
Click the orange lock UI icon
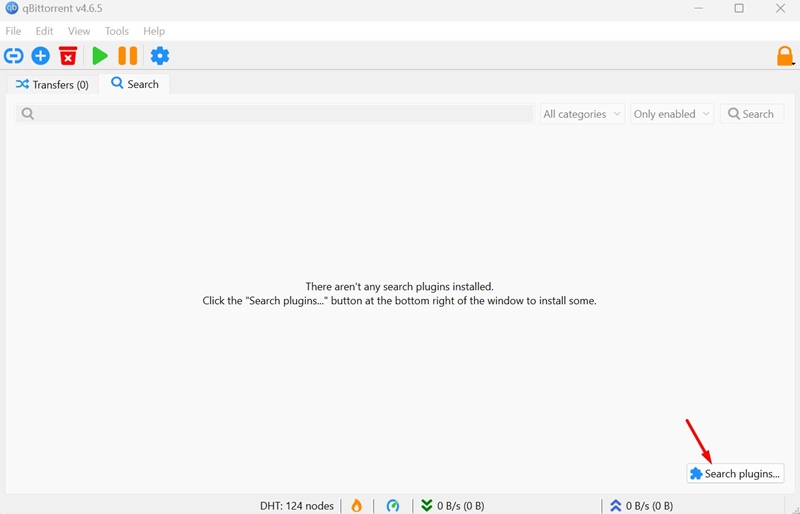pyautogui.click(x=785, y=56)
